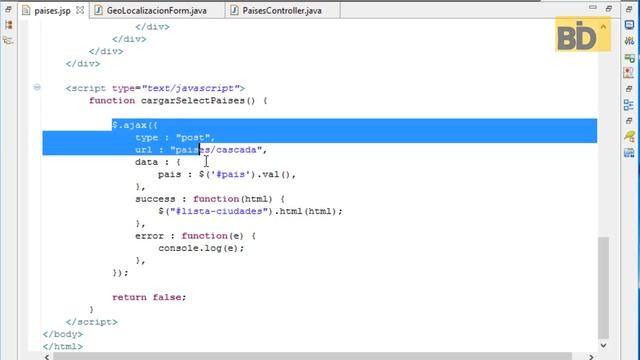Screen dimensions: 640x360
Task: Restore the stack above the Console icon
Action: 629,9
